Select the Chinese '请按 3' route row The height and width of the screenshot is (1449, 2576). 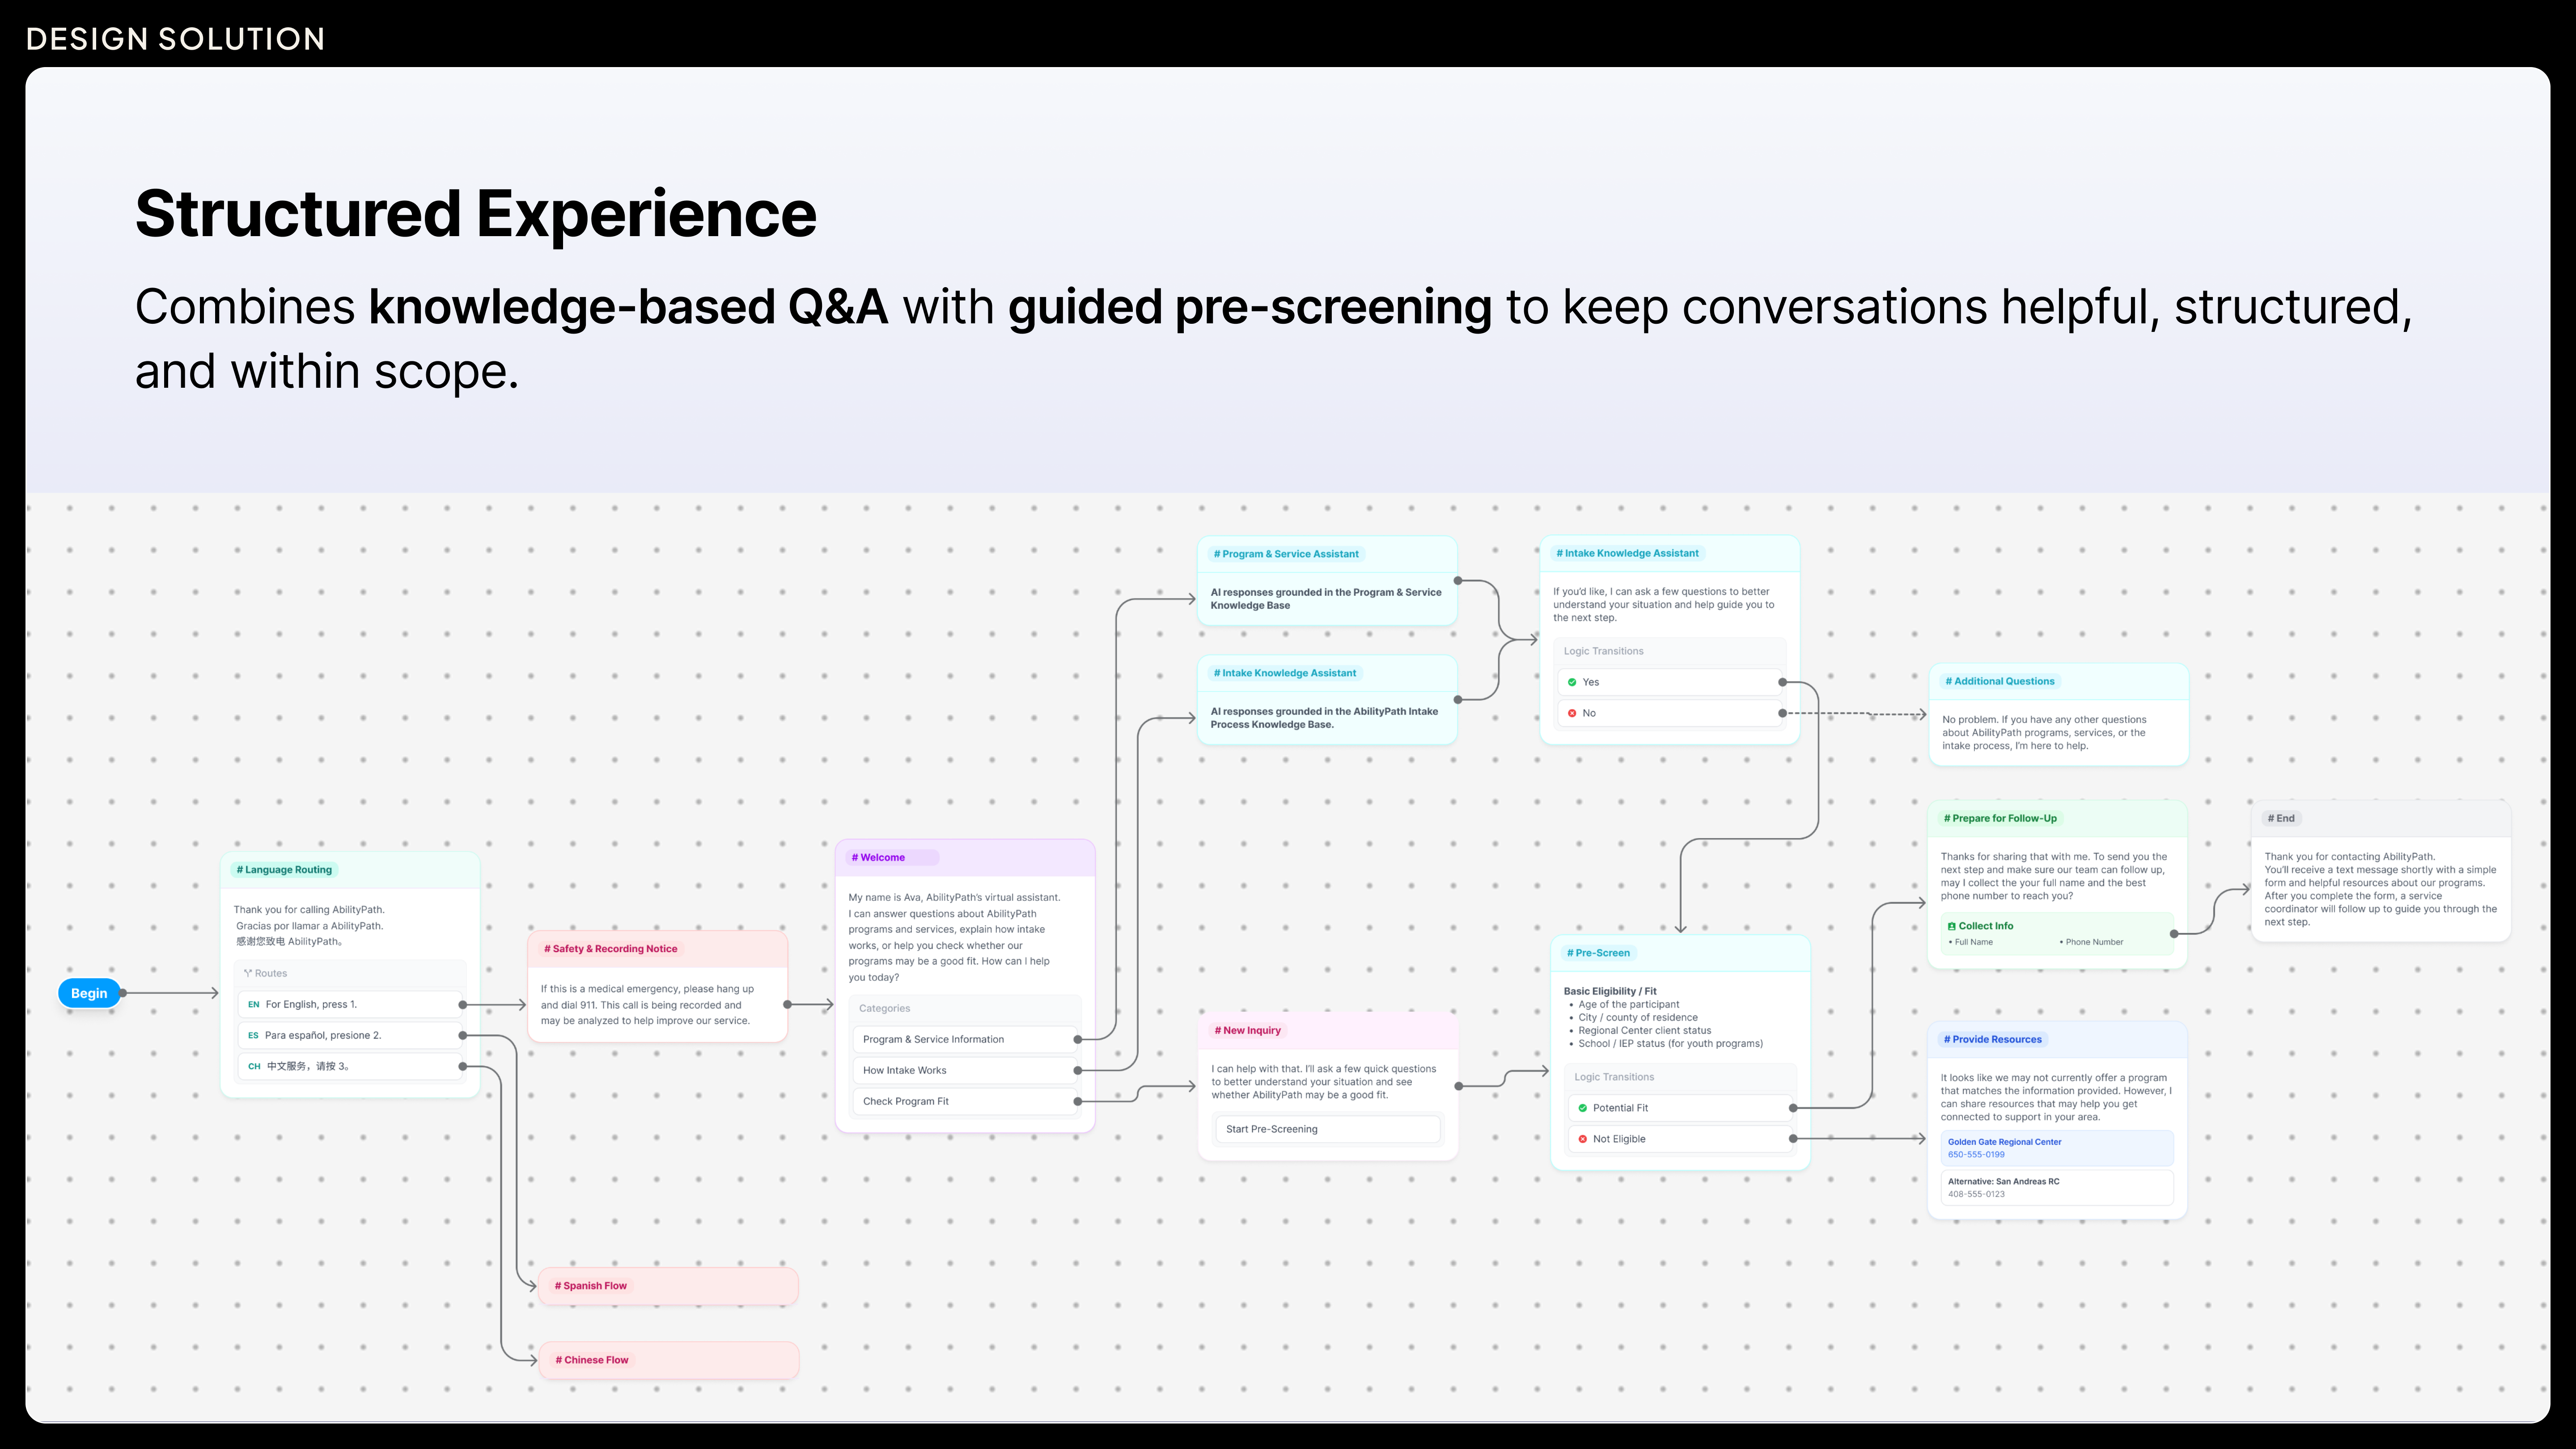350,1066
